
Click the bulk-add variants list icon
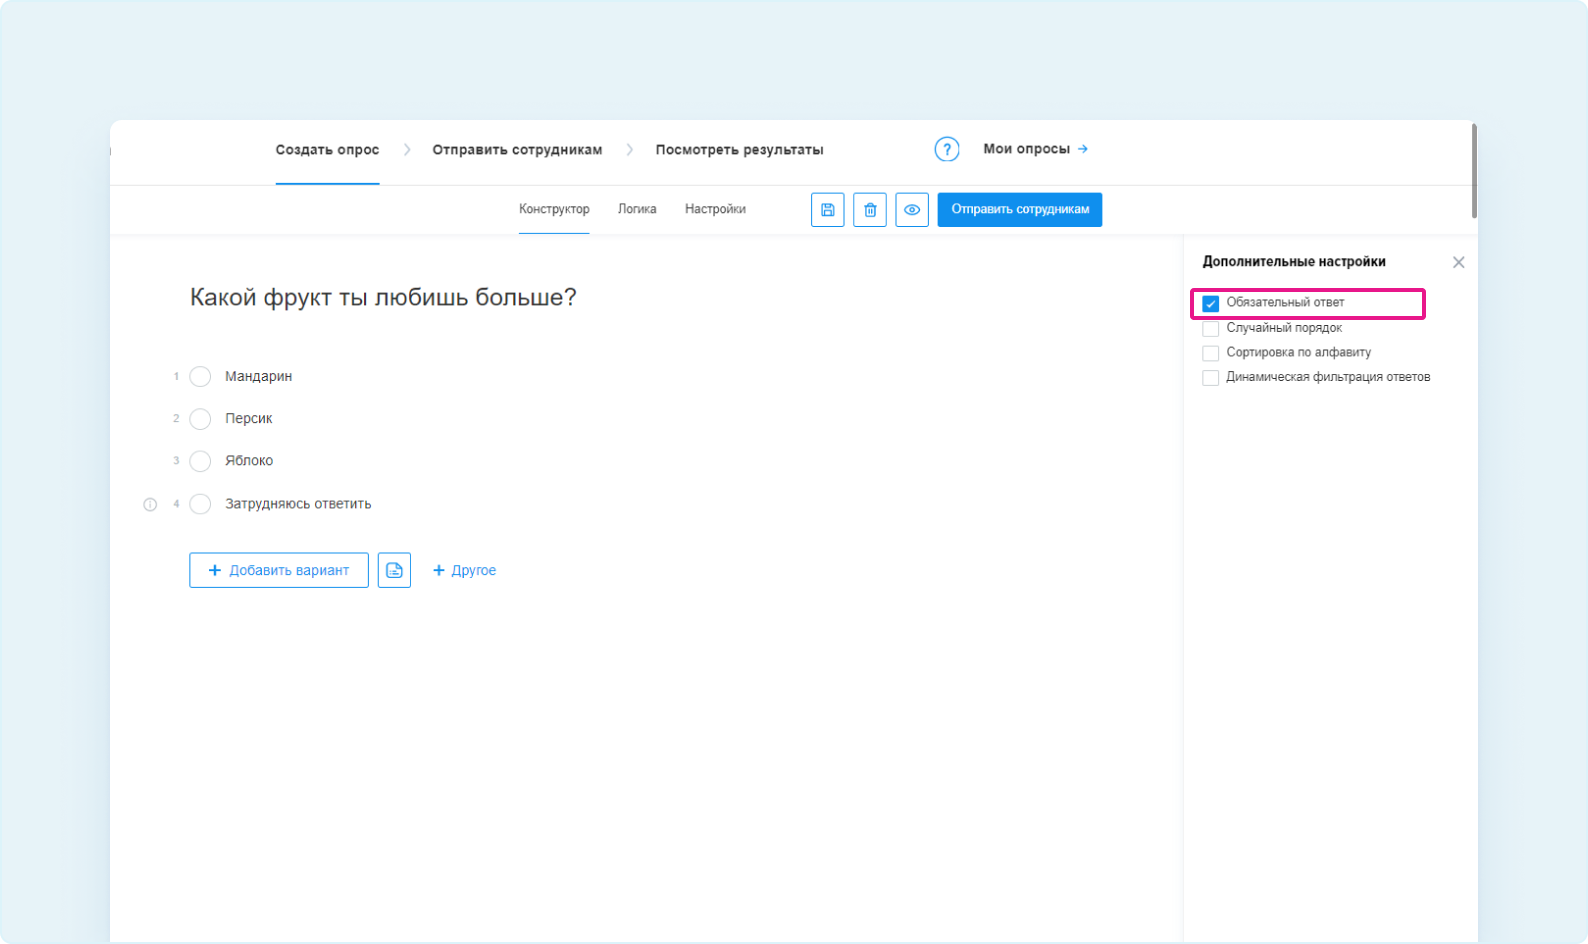point(394,570)
